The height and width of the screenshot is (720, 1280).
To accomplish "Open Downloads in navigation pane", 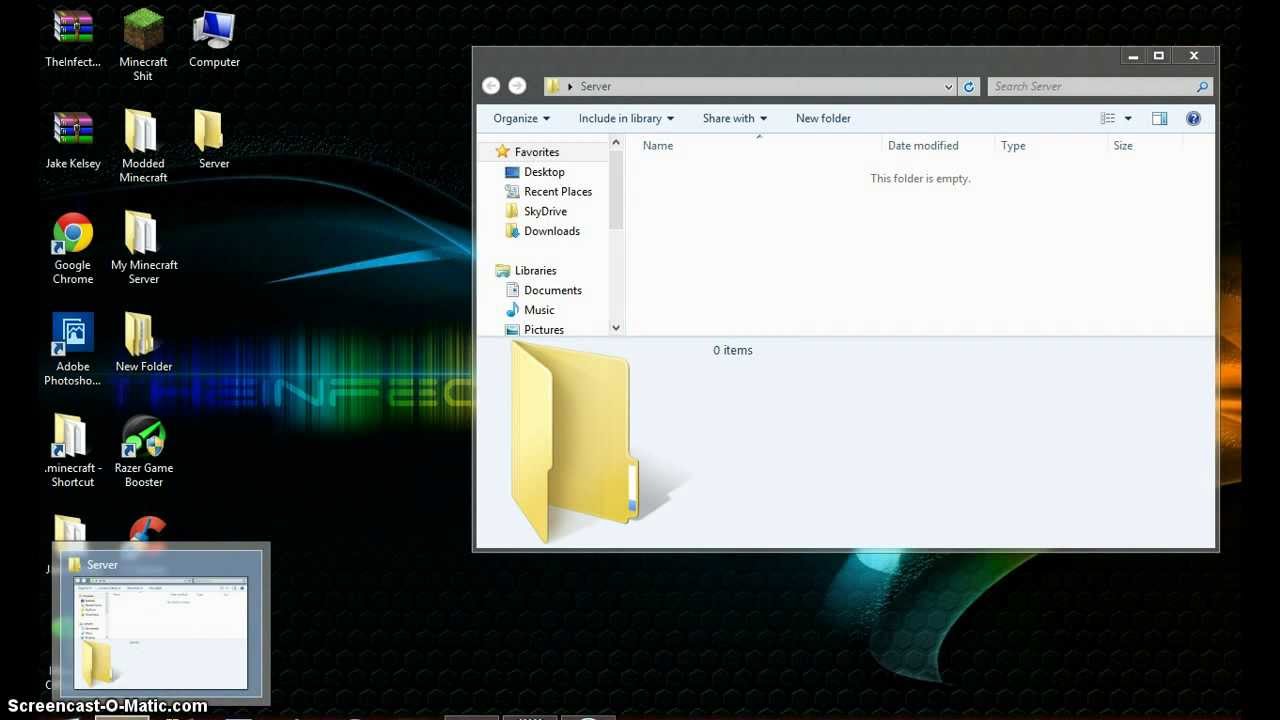I will (x=551, y=231).
